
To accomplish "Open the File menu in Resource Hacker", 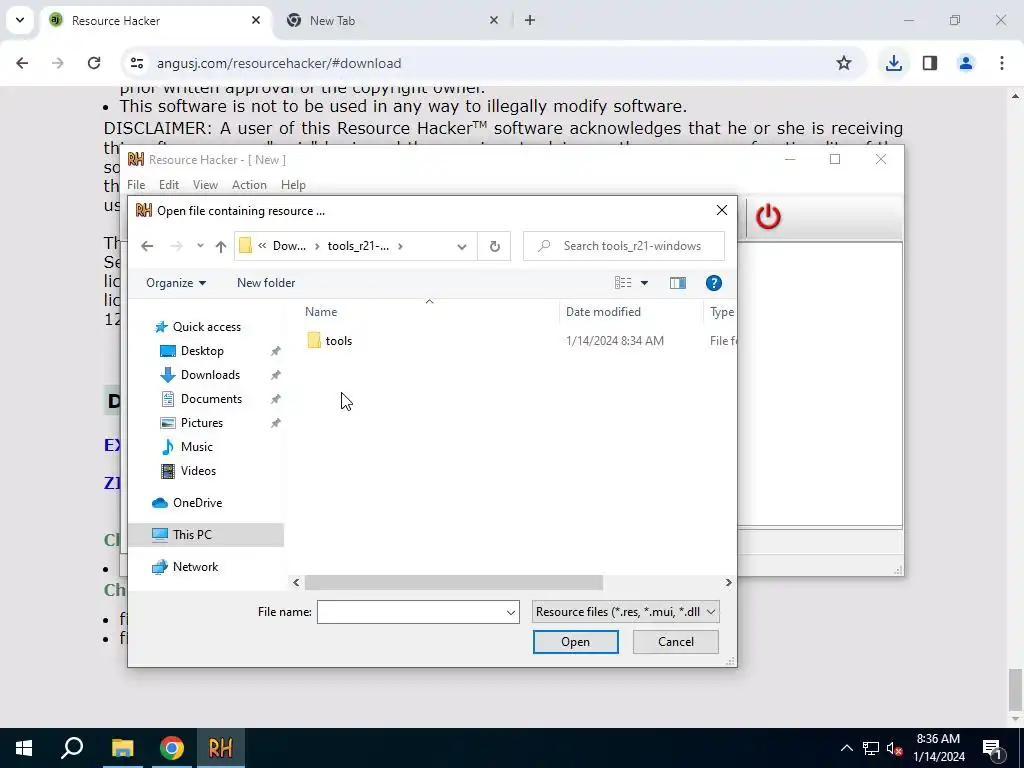I will pos(136,185).
